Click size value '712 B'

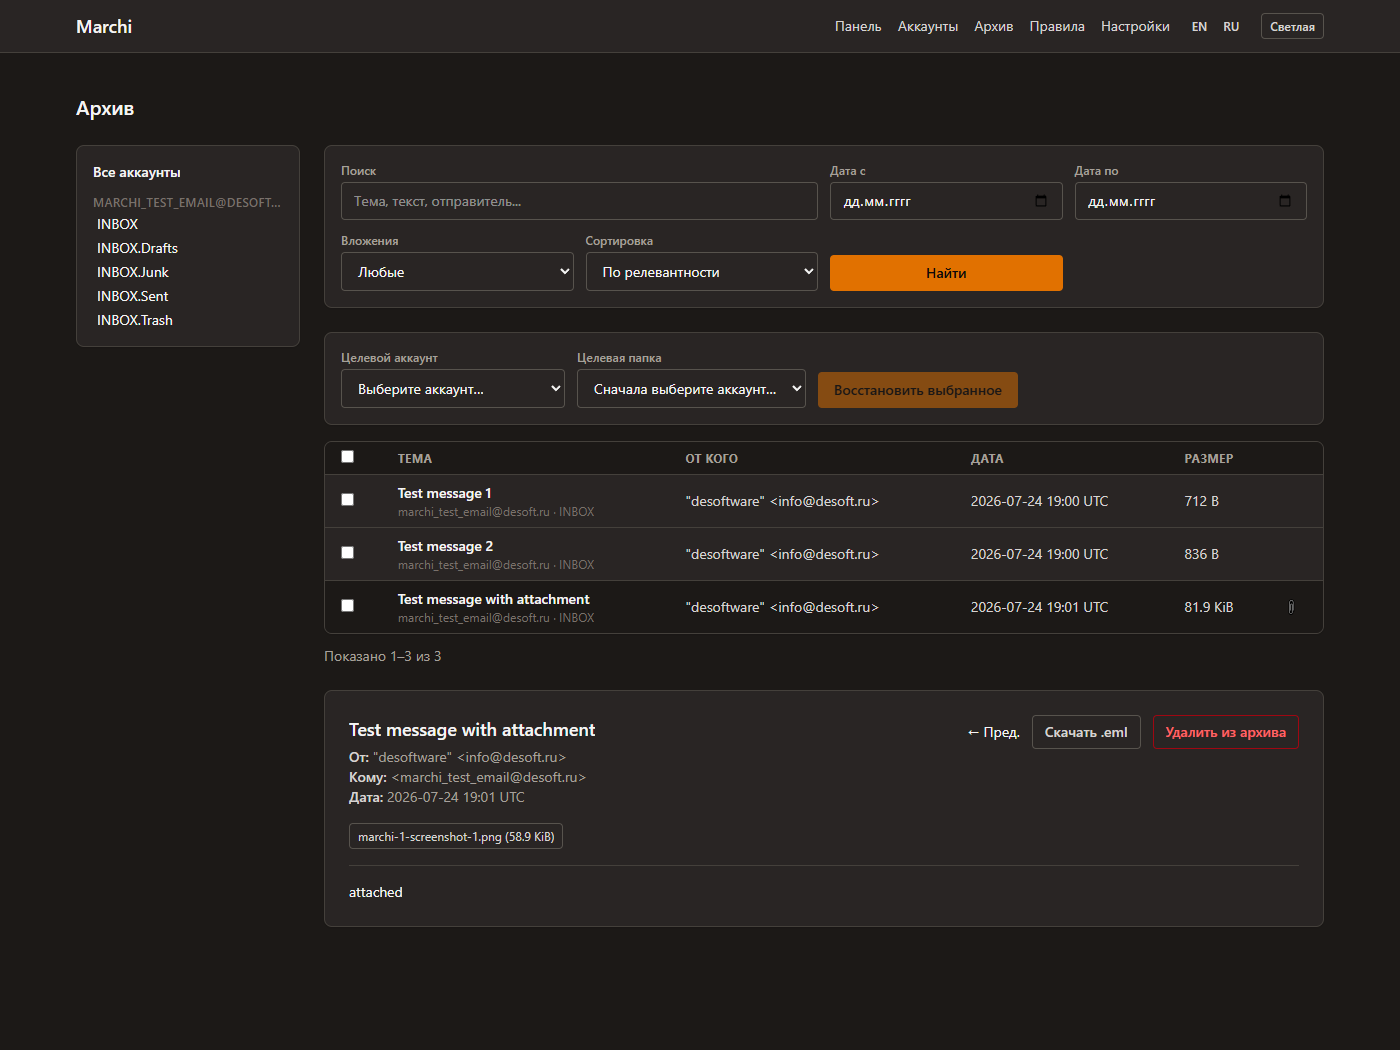pyautogui.click(x=1202, y=501)
